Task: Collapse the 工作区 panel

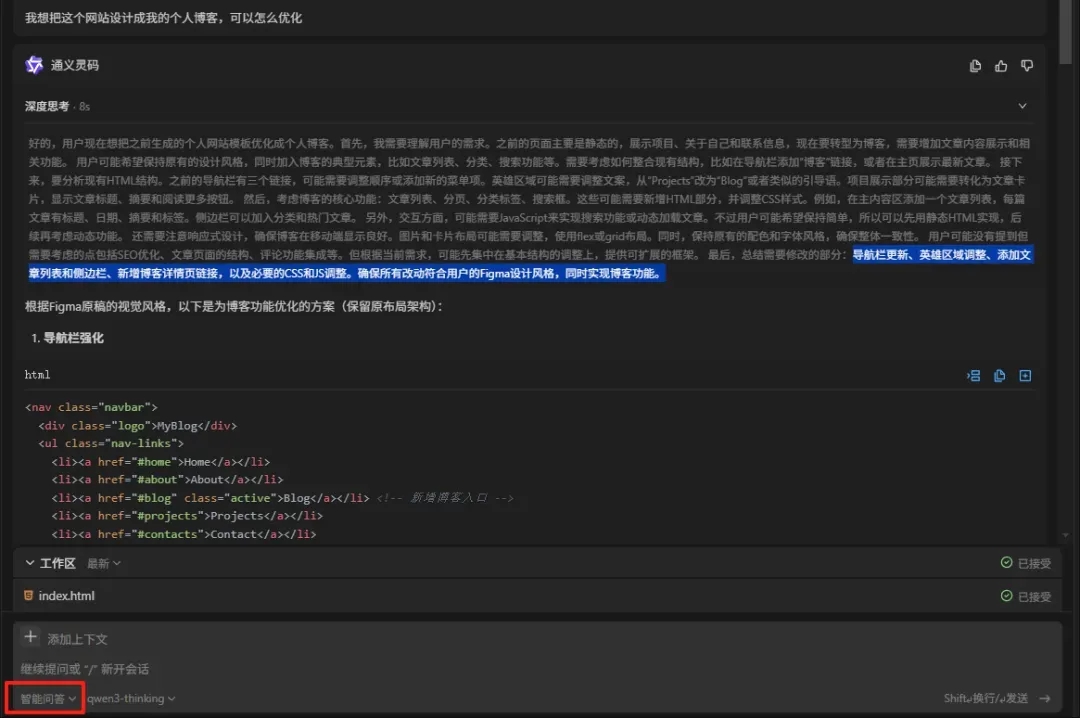Action: point(30,563)
